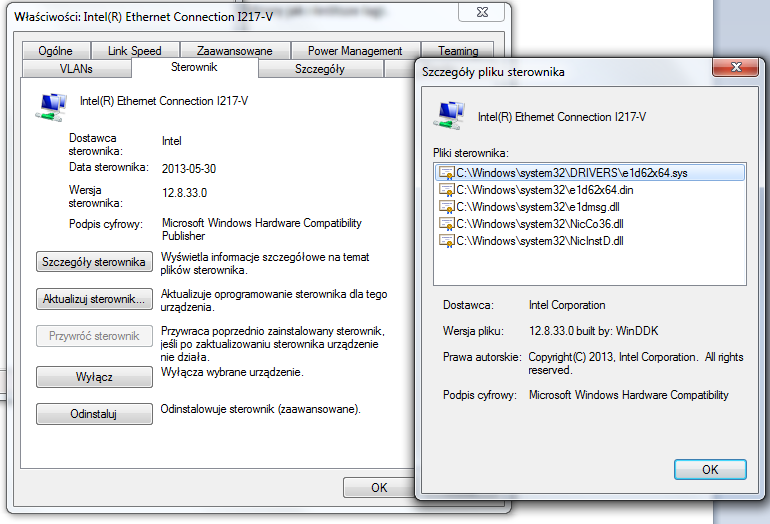Select the NicCo36.dll file row
Screen dimensions: 770x524
[x=589, y=223]
